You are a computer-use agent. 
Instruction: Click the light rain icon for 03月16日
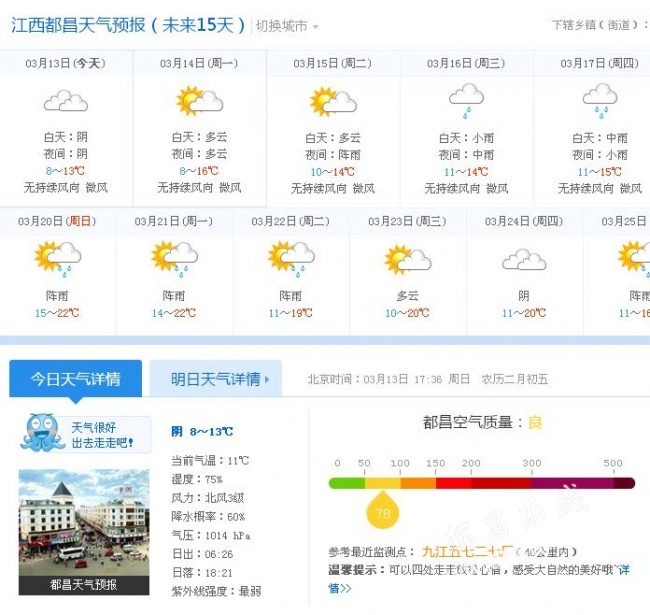(466, 101)
